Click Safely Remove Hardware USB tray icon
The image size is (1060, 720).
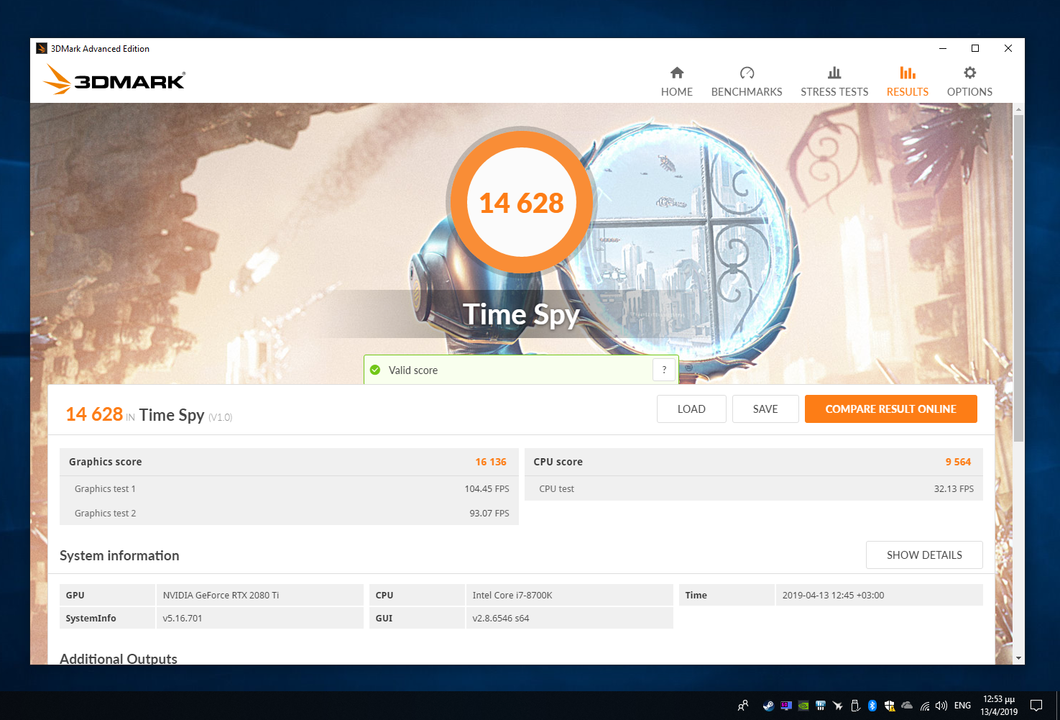pyautogui.click(x=854, y=705)
